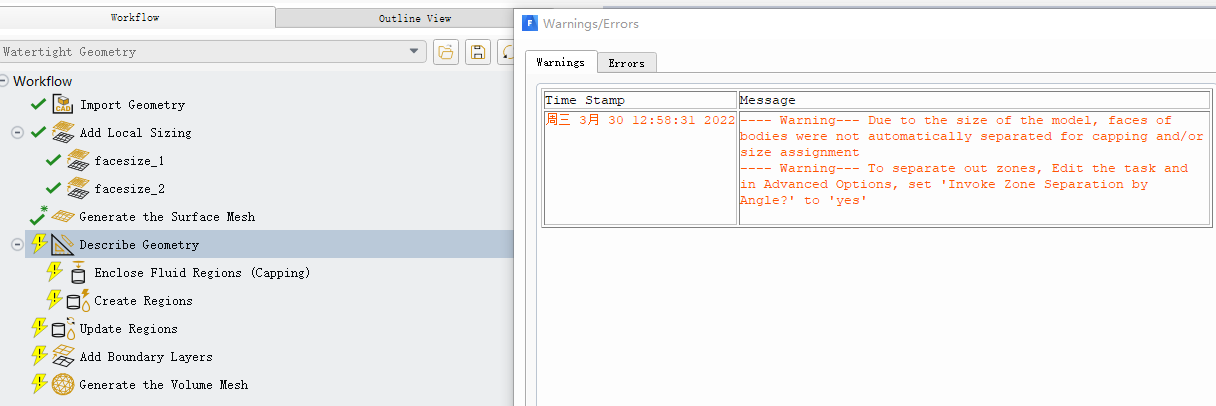Select the Update Regions task
Image resolution: width=1216 pixels, height=406 pixels.
[128, 328]
